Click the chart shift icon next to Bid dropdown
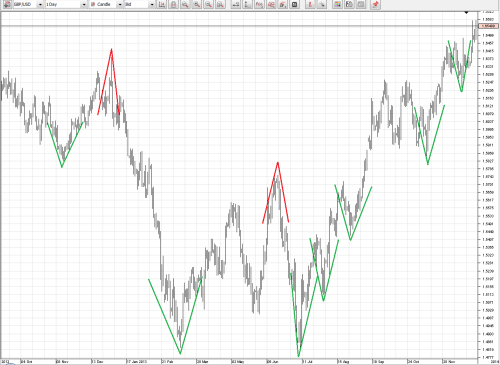 [x=162, y=4]
